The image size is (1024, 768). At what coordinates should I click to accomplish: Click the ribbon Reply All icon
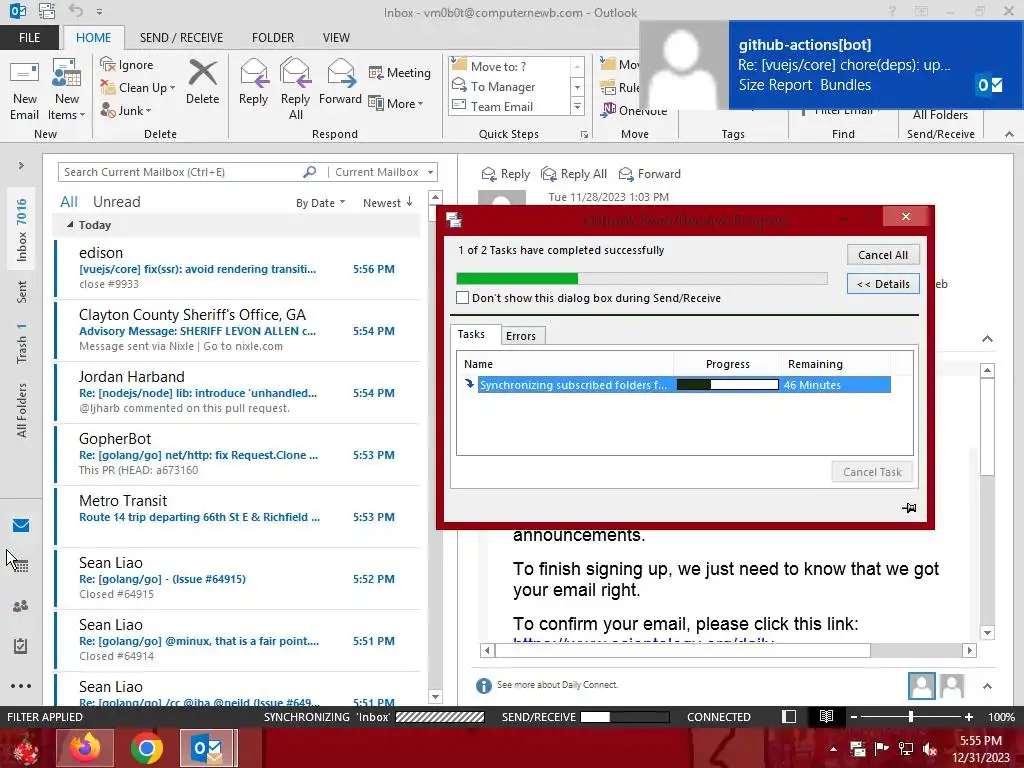coord(295,89)
